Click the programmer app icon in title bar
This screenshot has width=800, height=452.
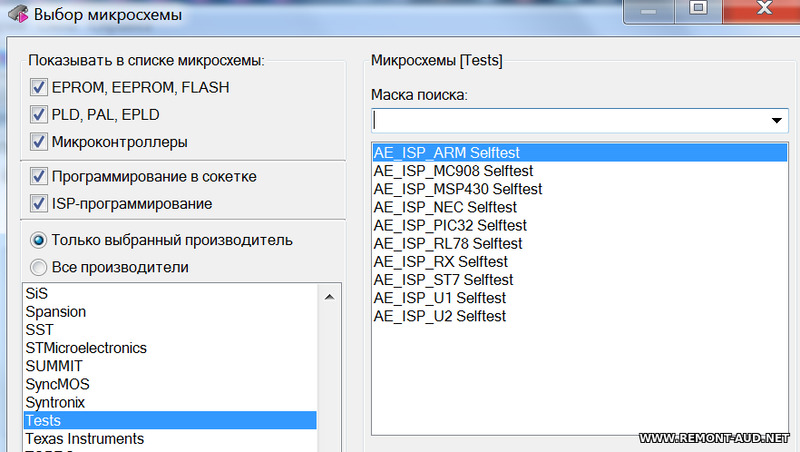click(x=18, y=14)
